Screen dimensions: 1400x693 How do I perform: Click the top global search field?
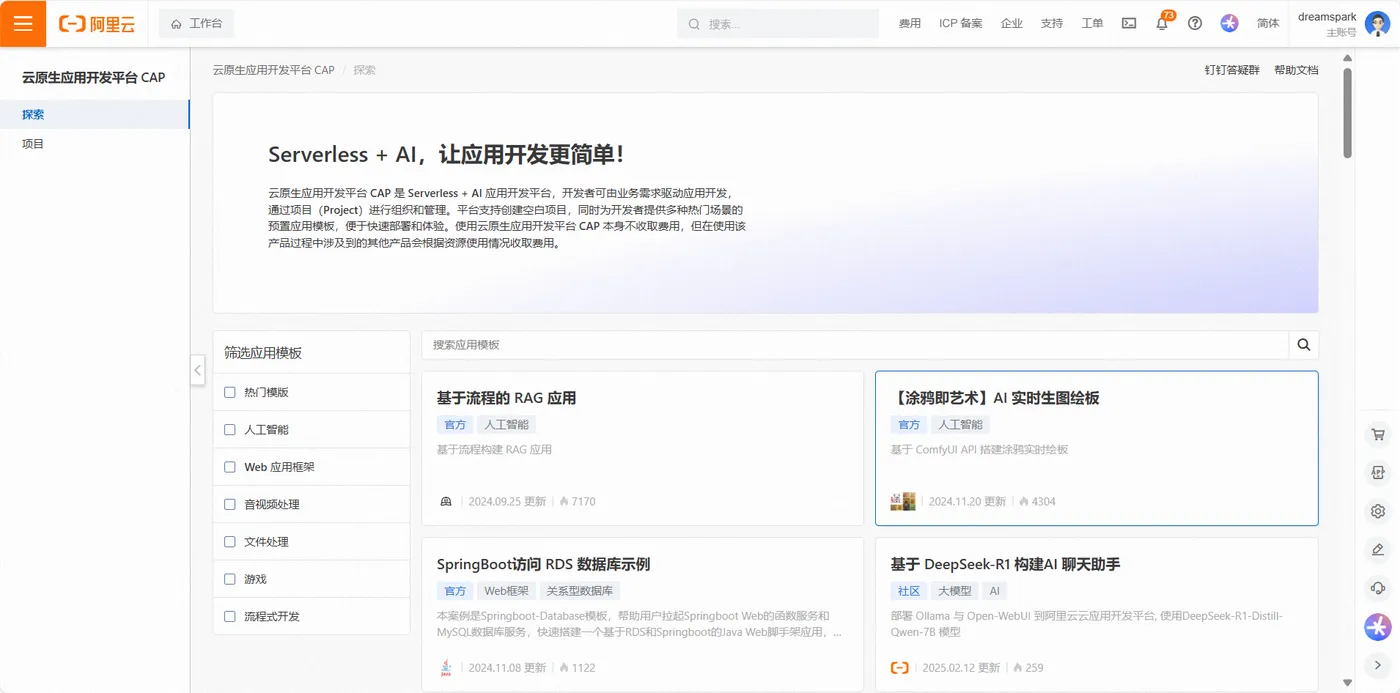778,23
